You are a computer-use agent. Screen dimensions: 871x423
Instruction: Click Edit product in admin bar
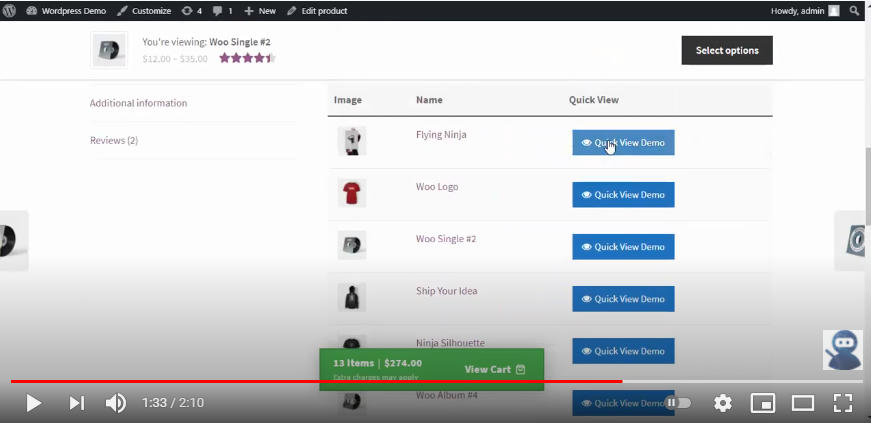click(317, 11)
